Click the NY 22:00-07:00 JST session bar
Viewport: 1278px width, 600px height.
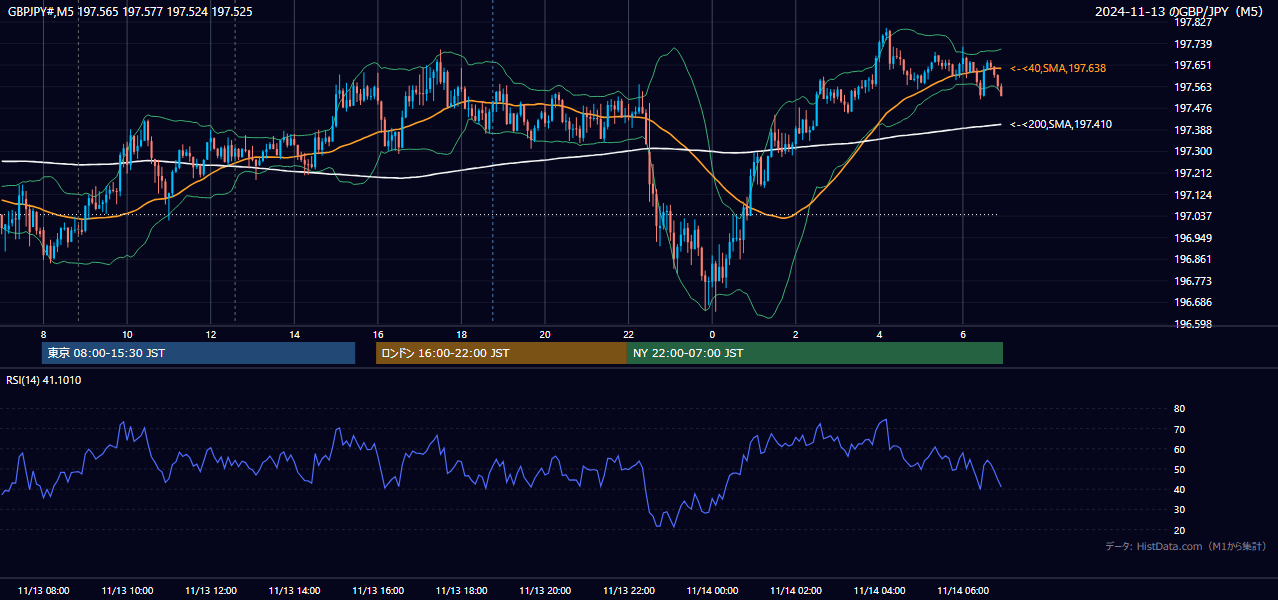[815, 353]
